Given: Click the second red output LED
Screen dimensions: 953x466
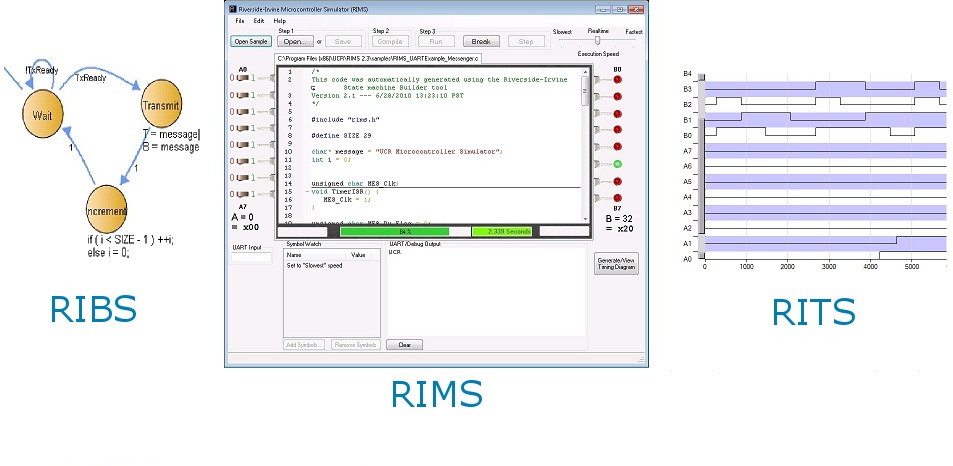Looking at the screenshot, I should click(x=618, y=96).
